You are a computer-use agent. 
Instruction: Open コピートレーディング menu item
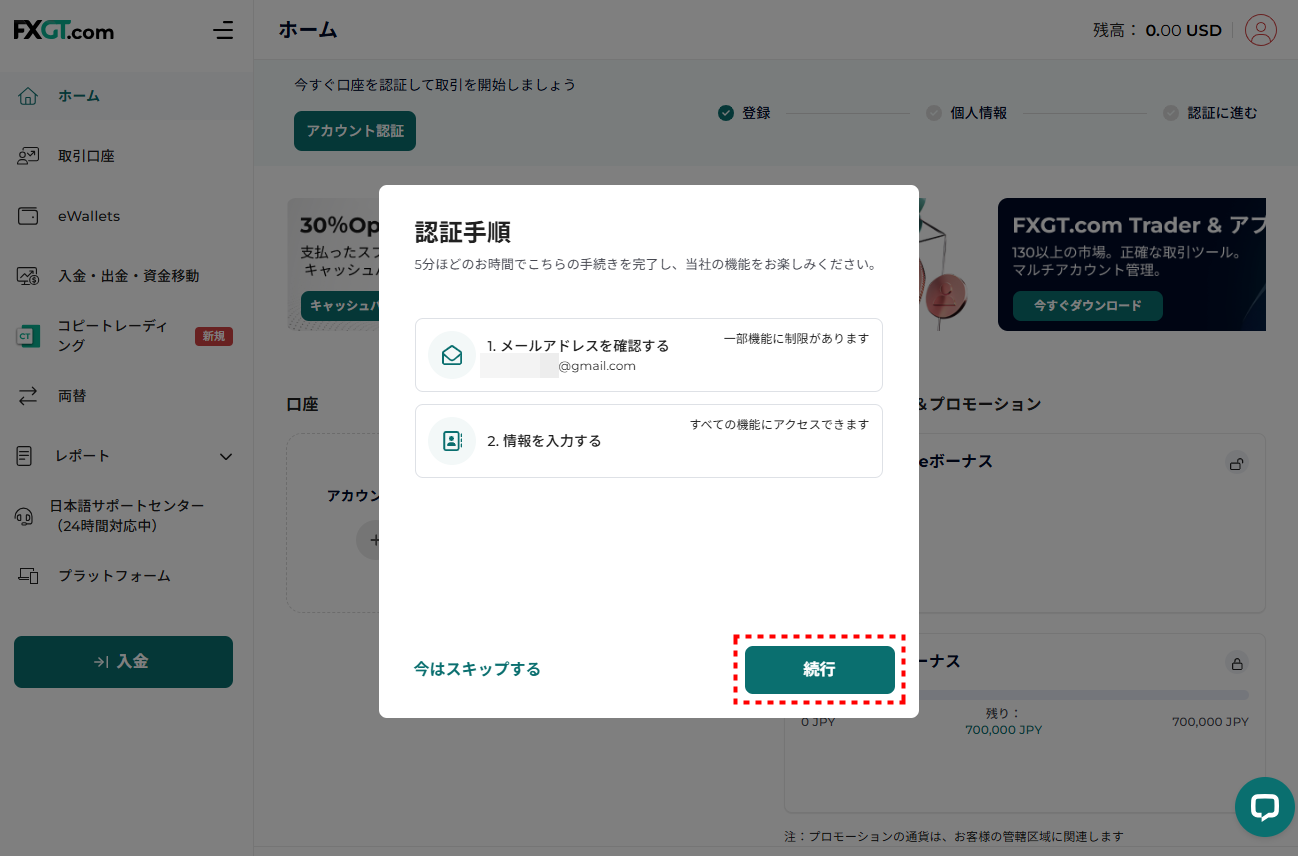click(112, 336)
